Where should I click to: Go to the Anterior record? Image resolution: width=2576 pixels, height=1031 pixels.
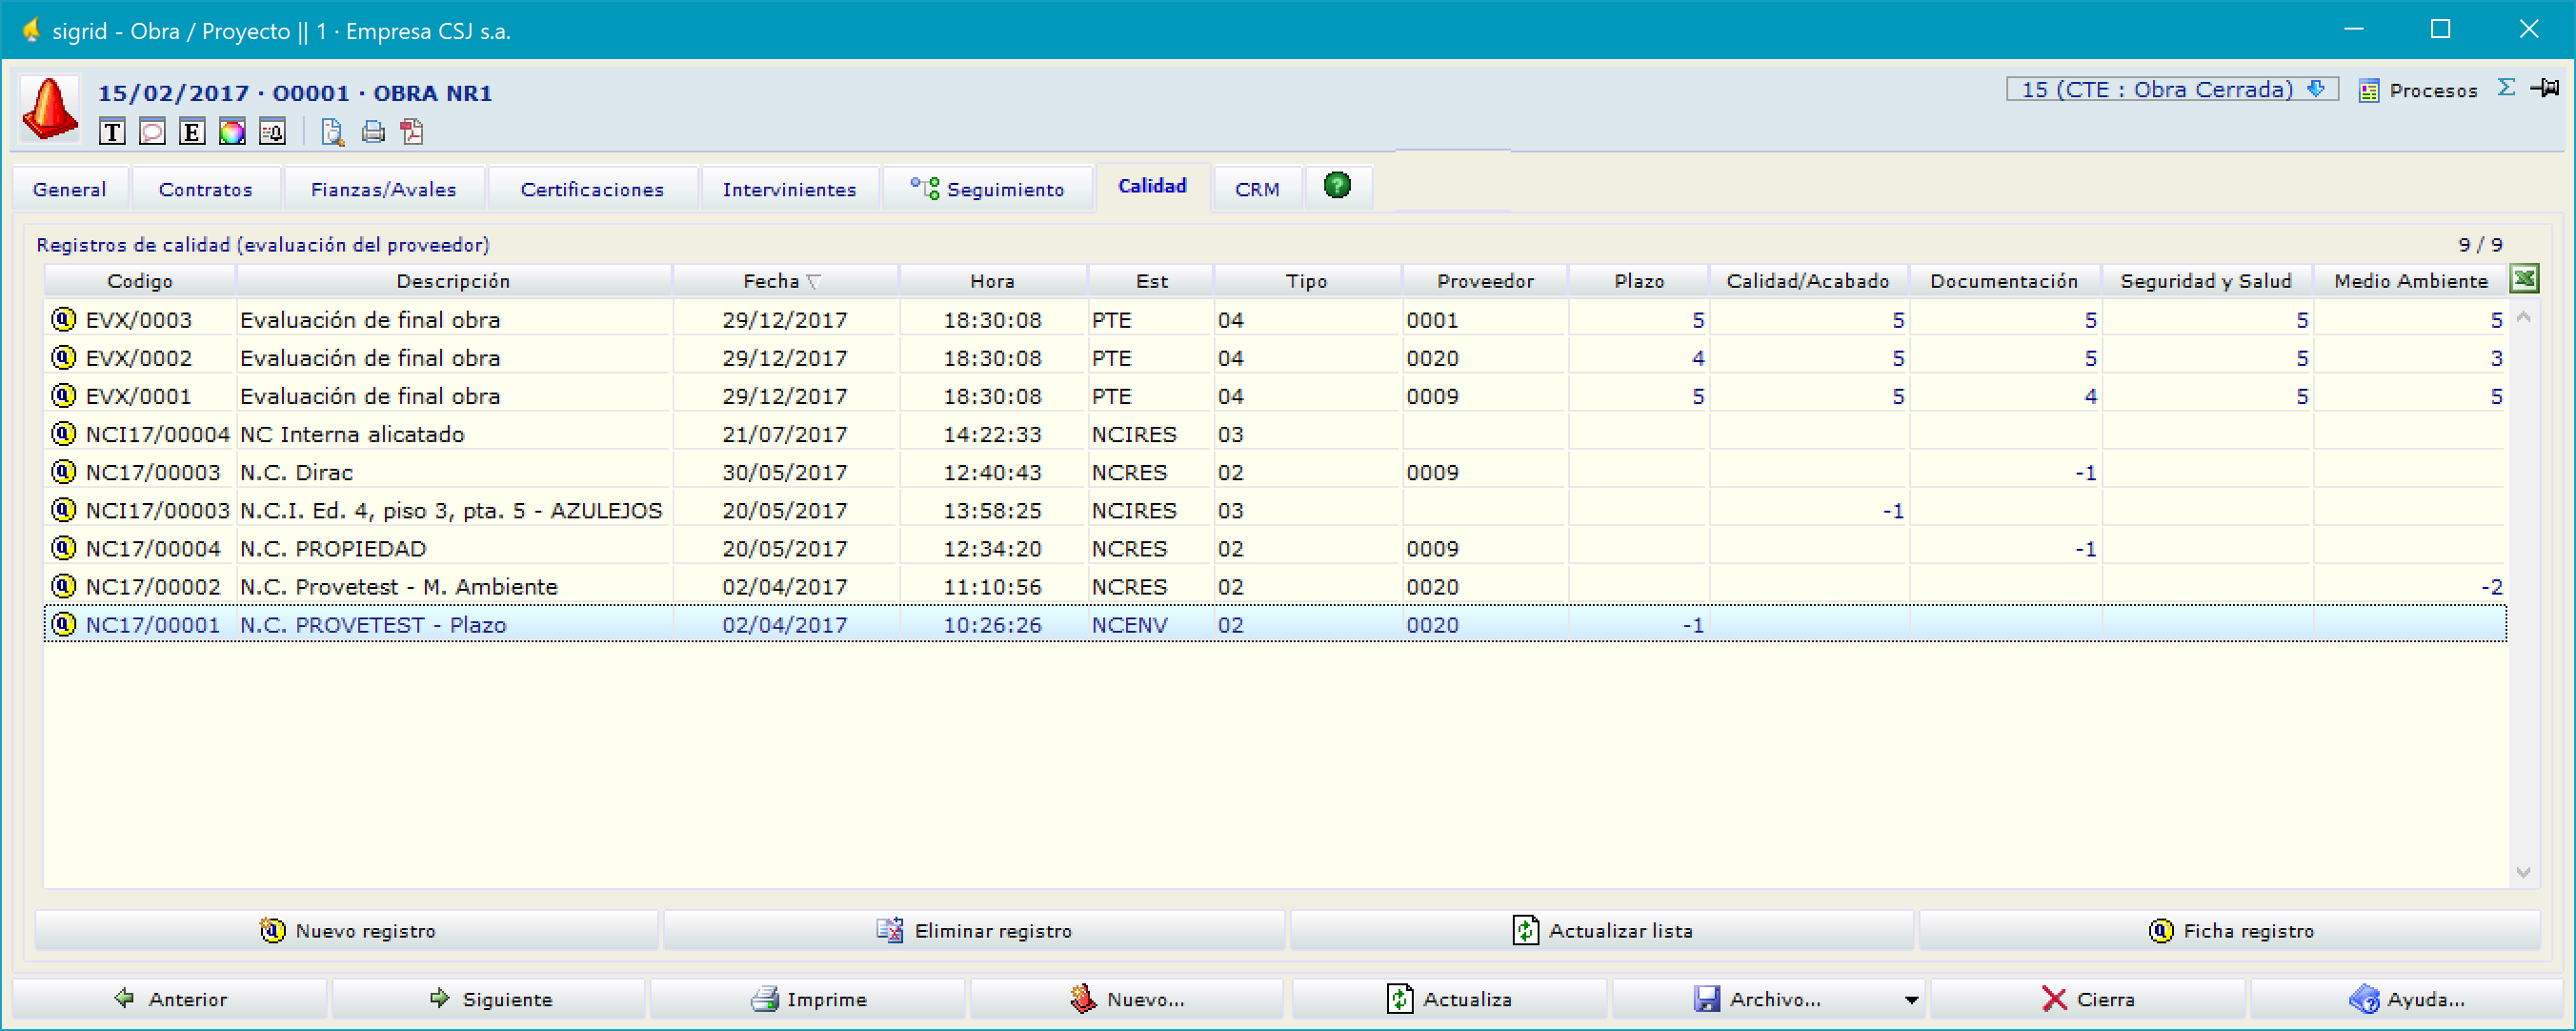point(170,998)
